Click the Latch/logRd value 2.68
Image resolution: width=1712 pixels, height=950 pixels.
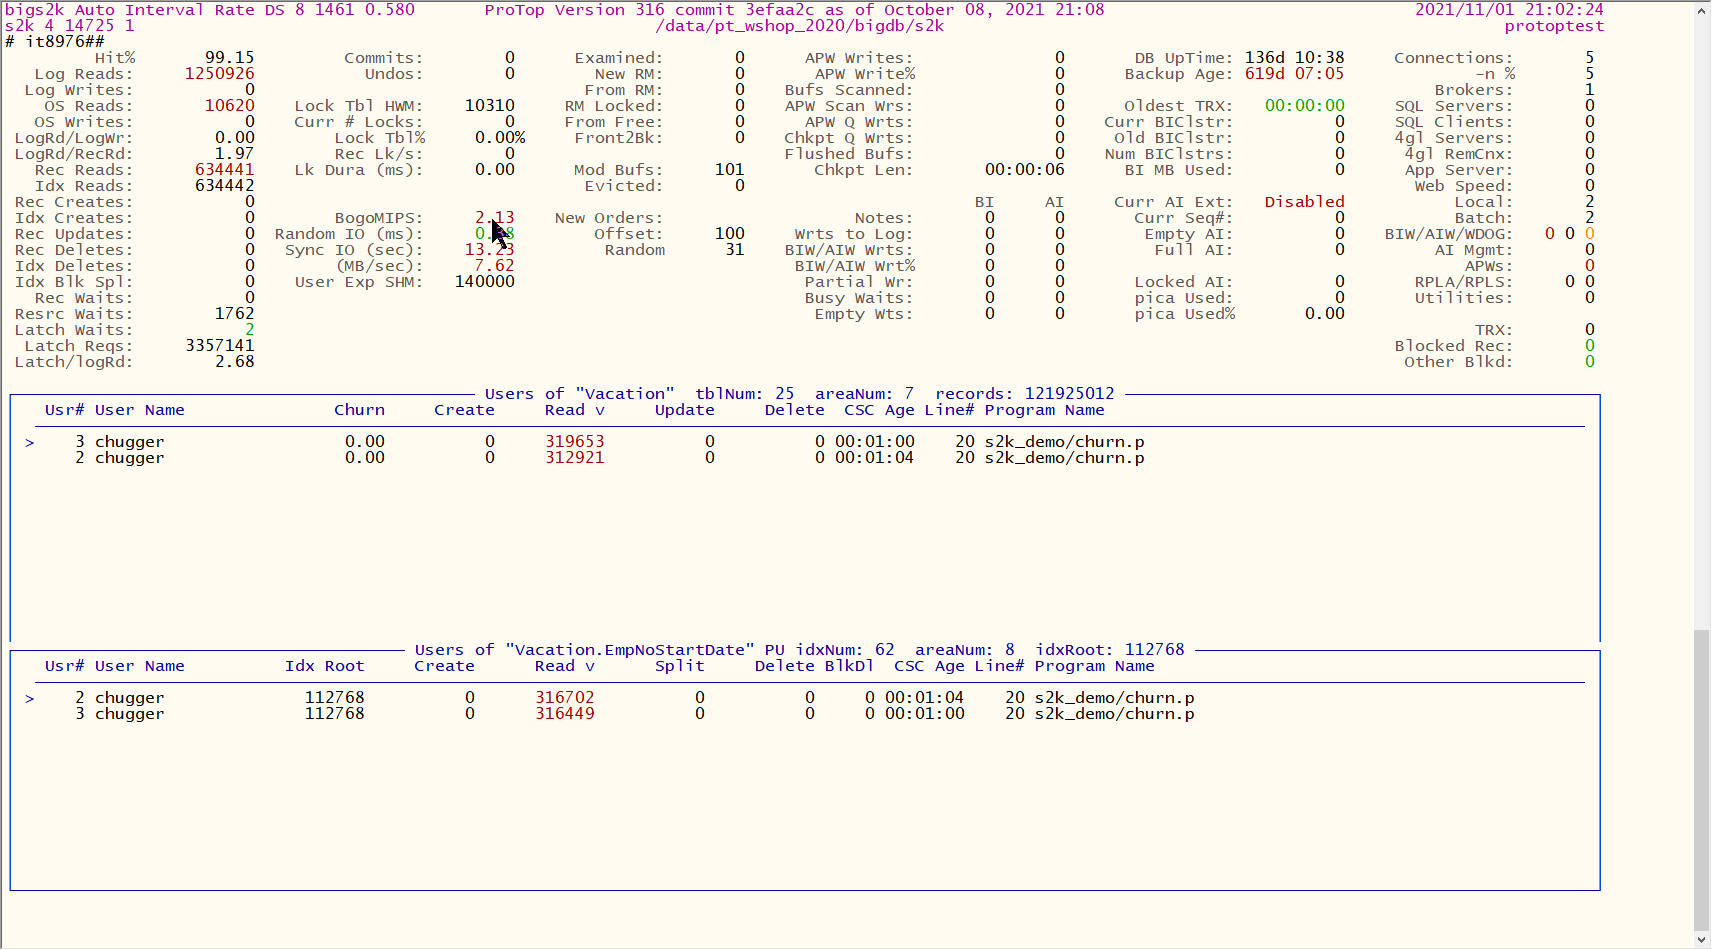(234, 362)
